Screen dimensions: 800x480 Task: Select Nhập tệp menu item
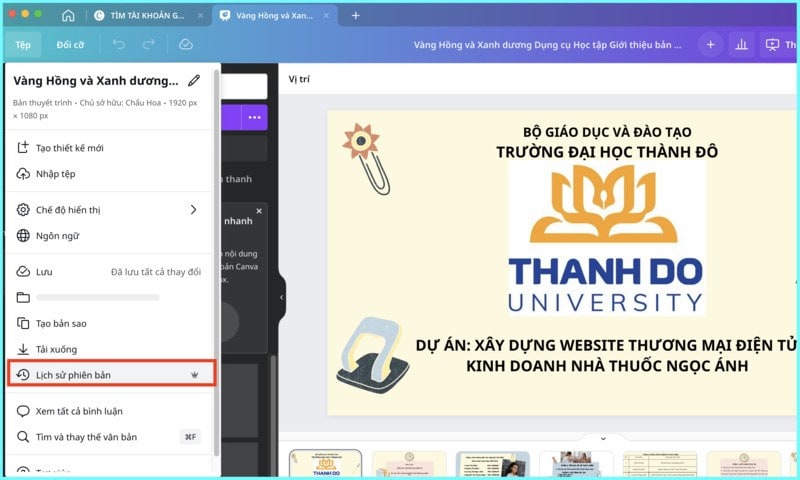pos(109,174)
